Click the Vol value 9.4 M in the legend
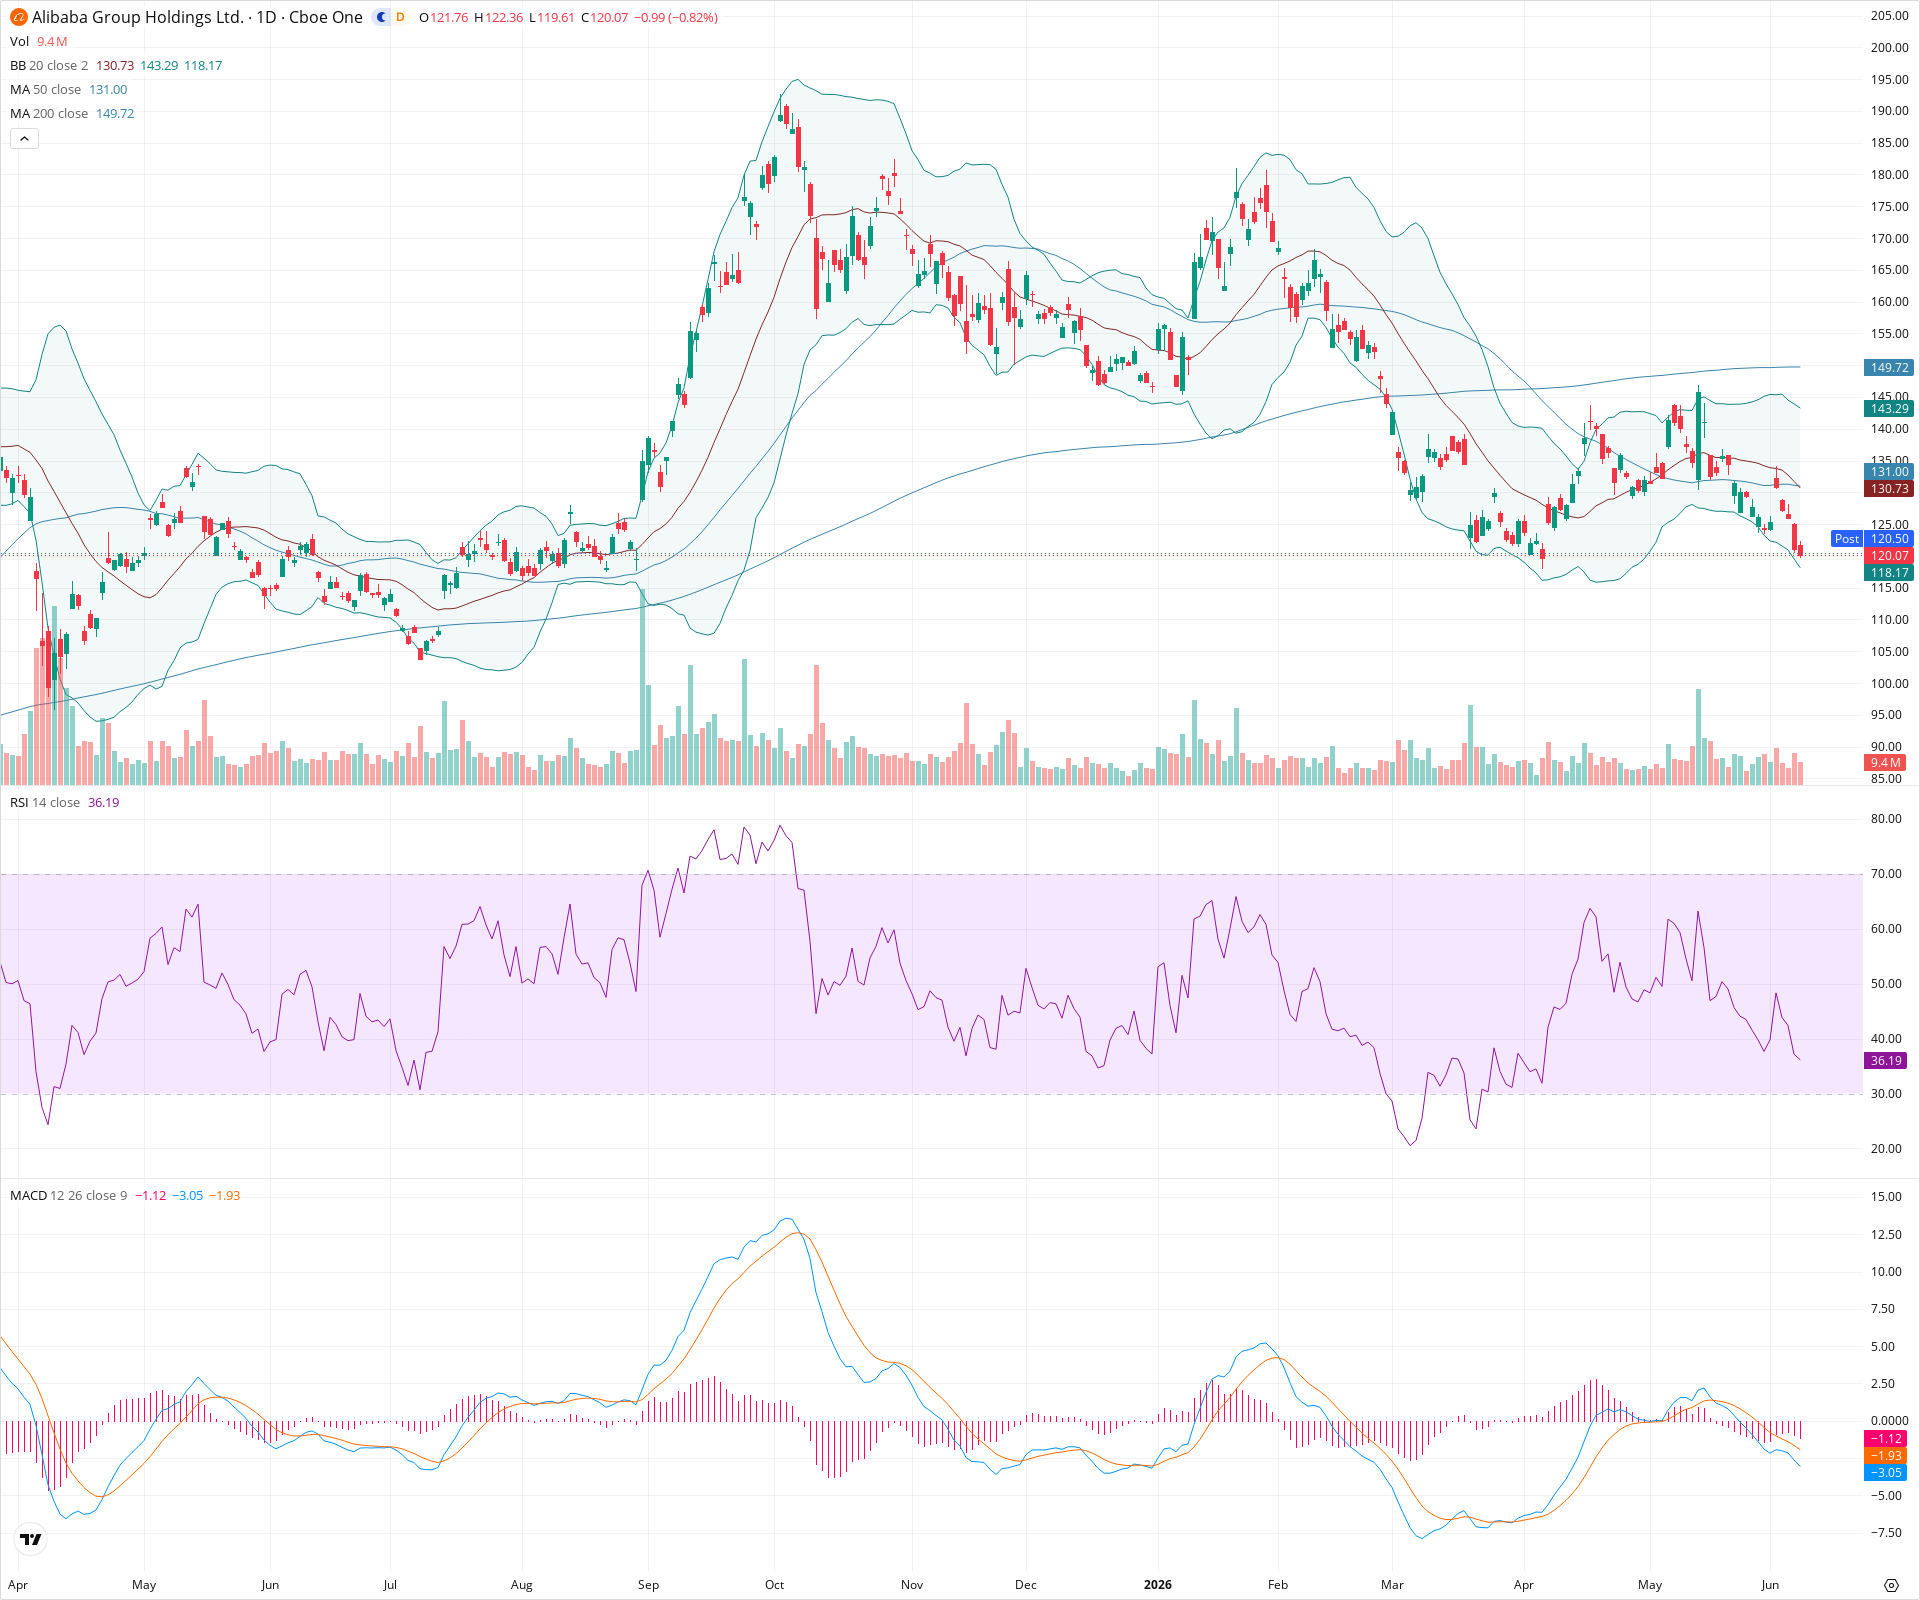 [x=52, y=41]
